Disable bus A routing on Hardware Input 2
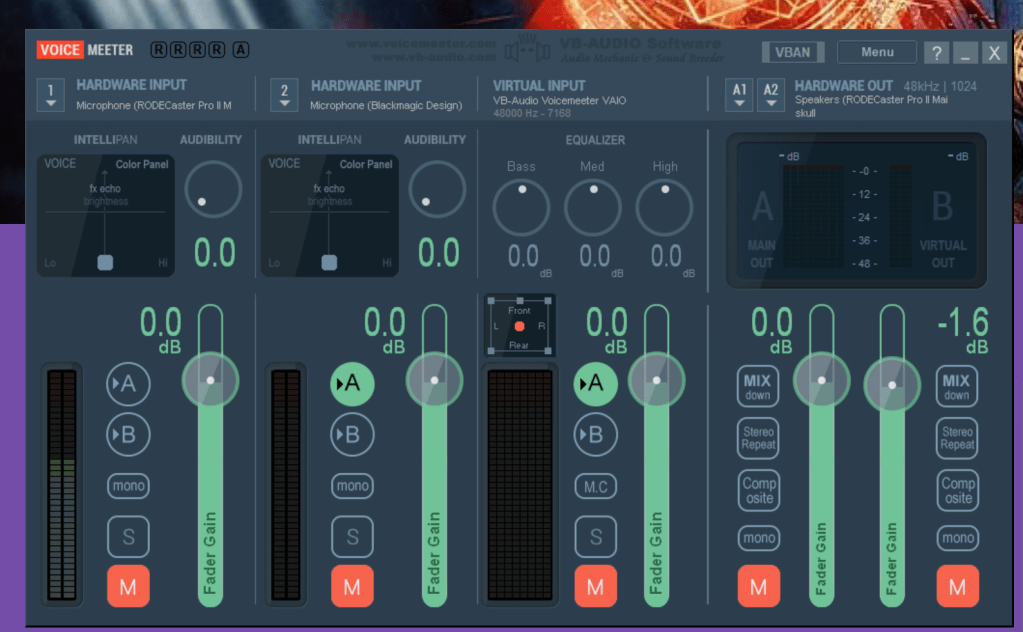Screen dimensions: 1023x632 [352, 384]
